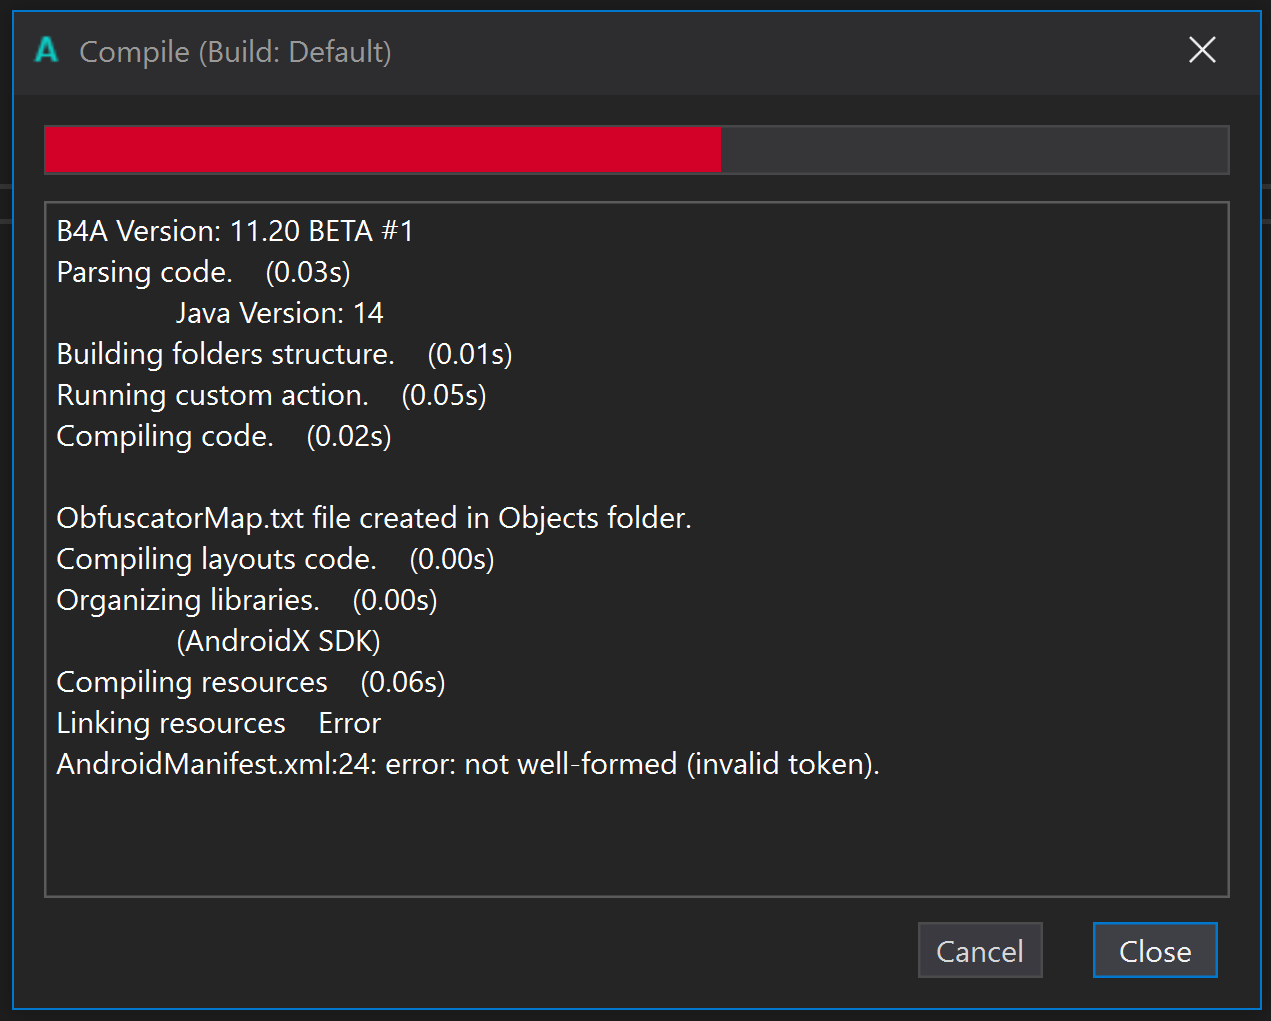Click the "Parsing code." log line
This screenshot has height=1021, width=1271.
(x=203, y=272)
